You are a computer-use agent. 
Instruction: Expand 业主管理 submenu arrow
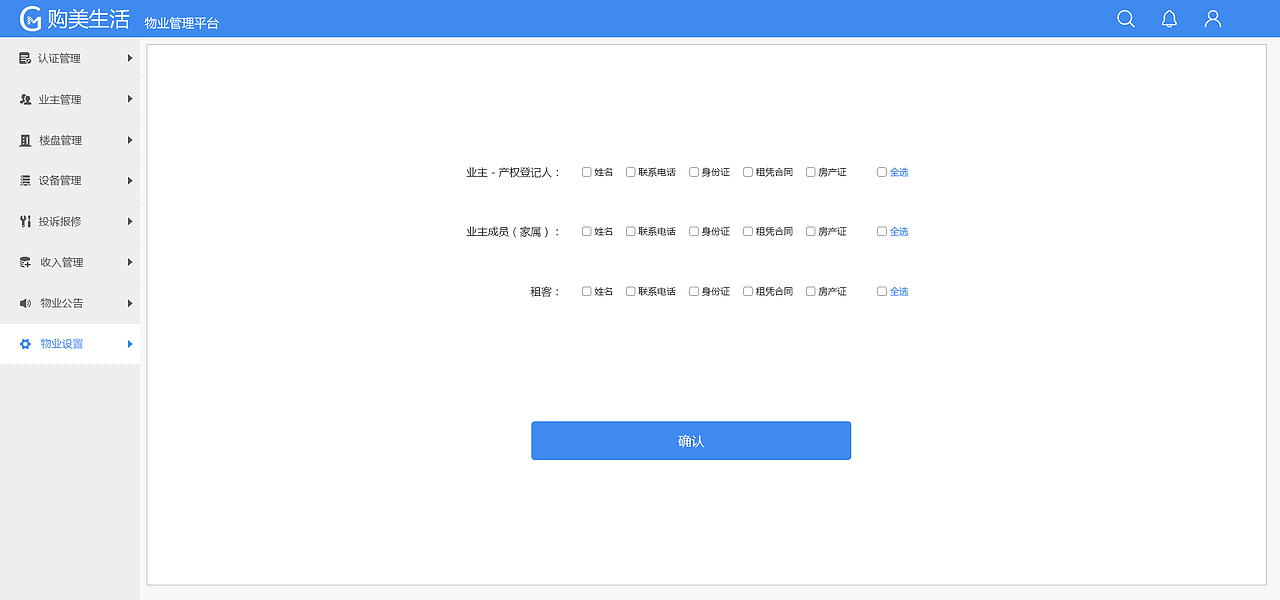pos(130,99)
